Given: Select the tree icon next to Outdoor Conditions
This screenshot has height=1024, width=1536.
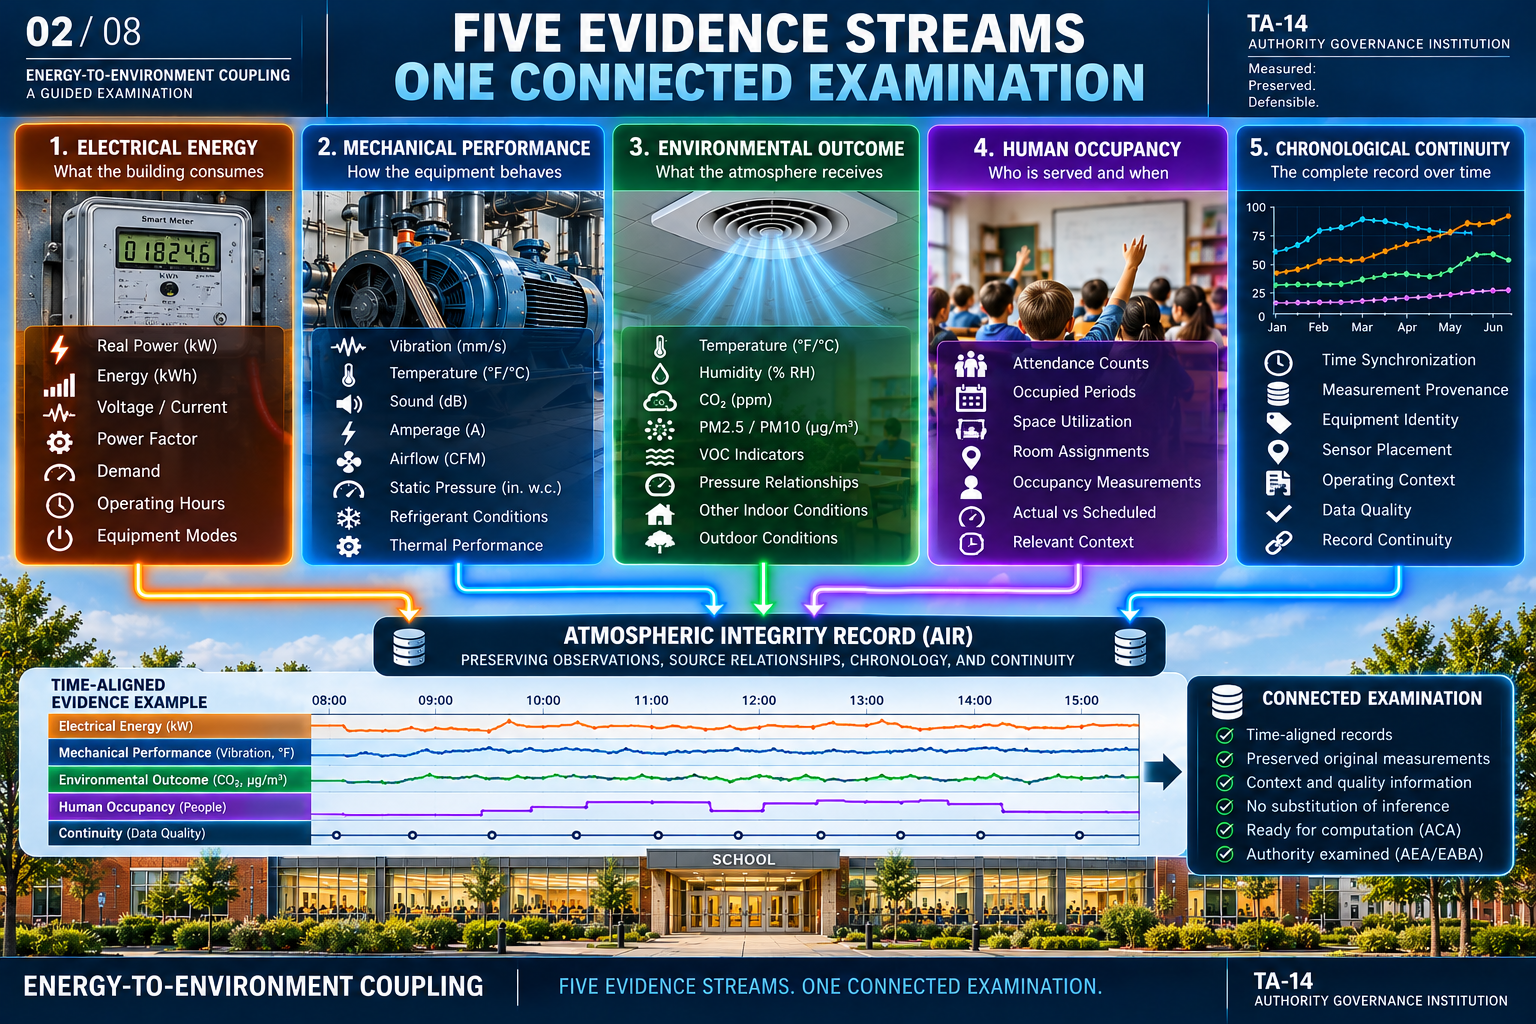Looking at the screenshot, I should point(660,542).
